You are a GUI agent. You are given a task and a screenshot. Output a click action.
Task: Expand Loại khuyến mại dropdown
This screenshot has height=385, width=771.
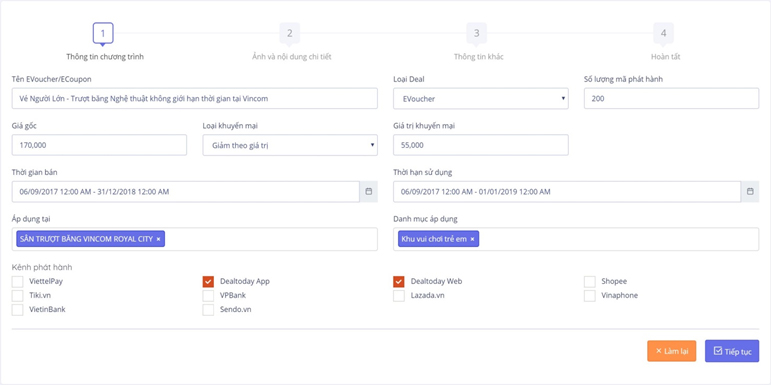(x=290, y=145)
